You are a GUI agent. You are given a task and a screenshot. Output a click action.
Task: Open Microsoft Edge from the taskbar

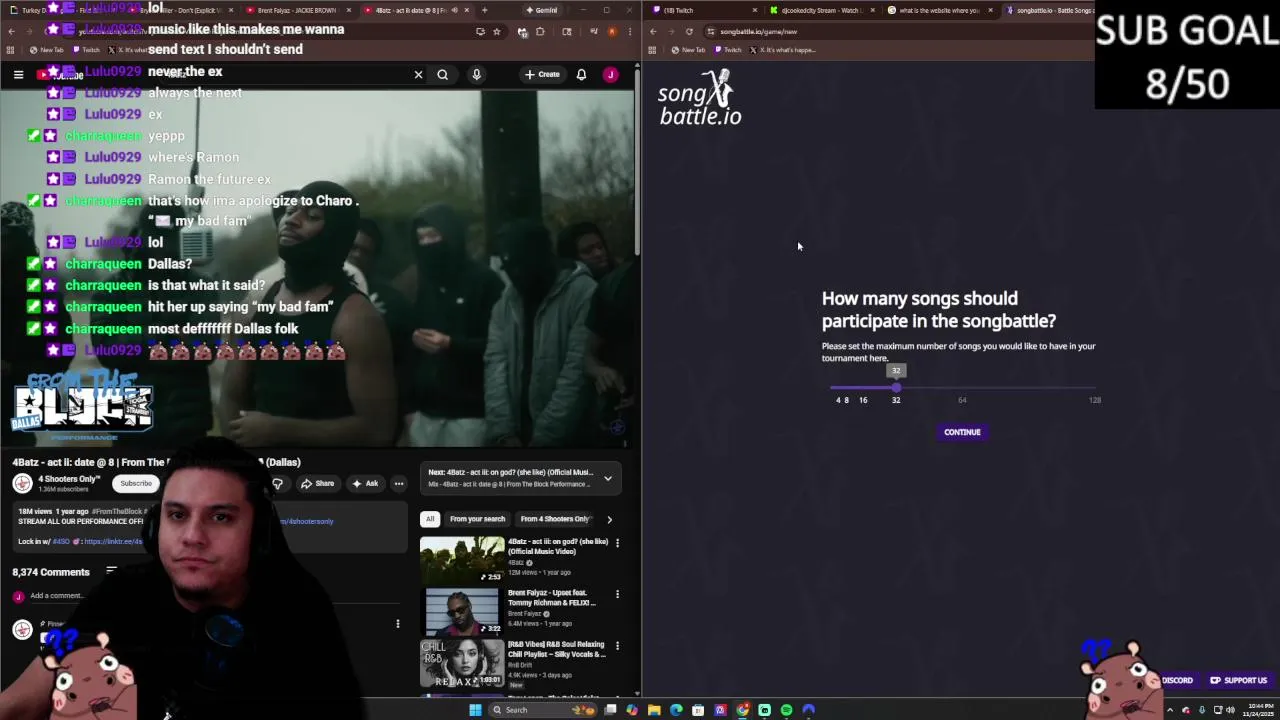coord(676,710)
